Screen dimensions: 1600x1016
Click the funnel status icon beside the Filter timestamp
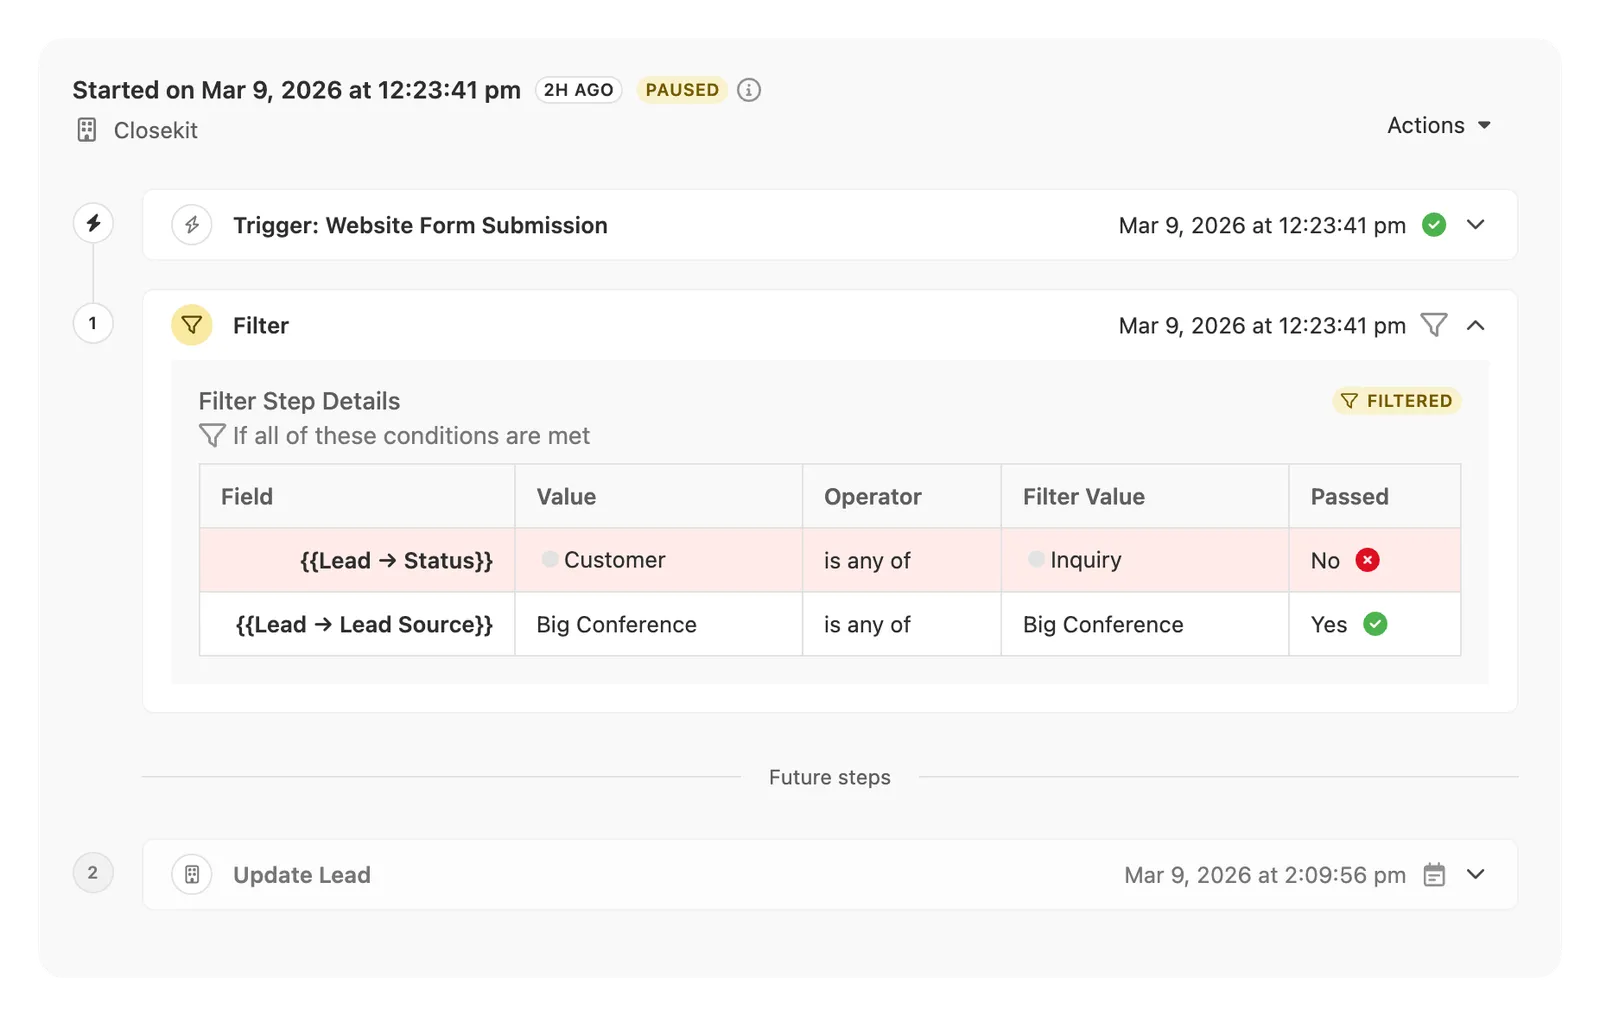coord(1434,325)
